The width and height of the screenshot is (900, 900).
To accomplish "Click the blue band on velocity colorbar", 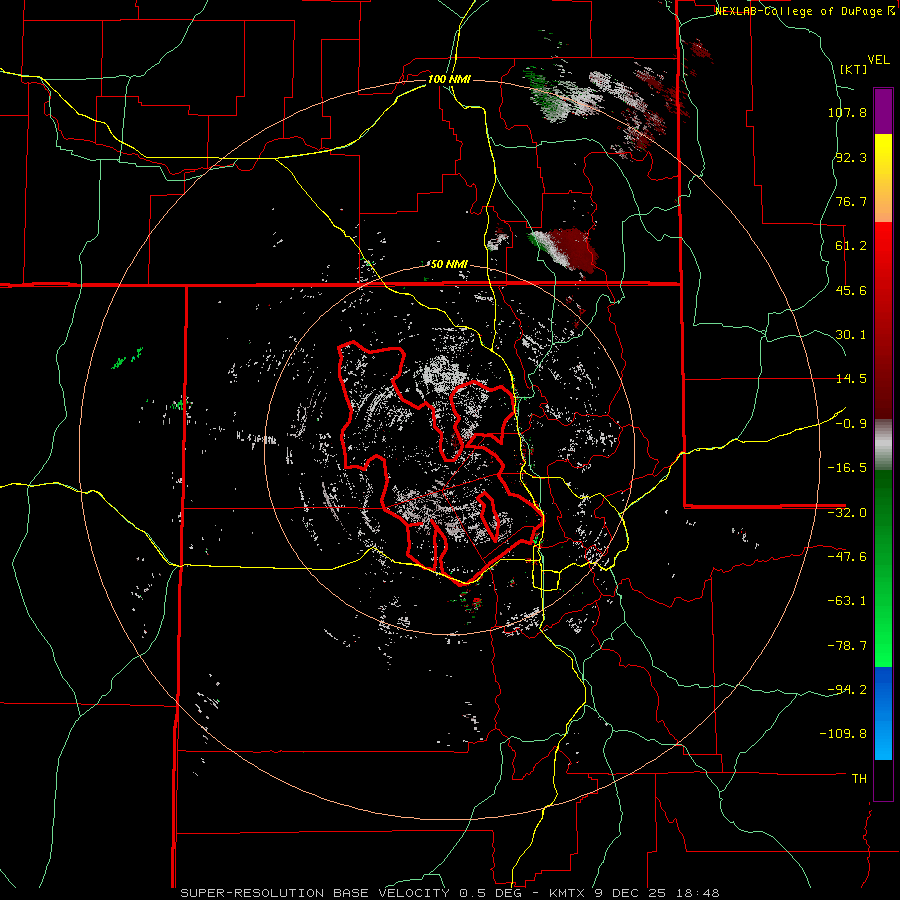I will click(883, 713).
